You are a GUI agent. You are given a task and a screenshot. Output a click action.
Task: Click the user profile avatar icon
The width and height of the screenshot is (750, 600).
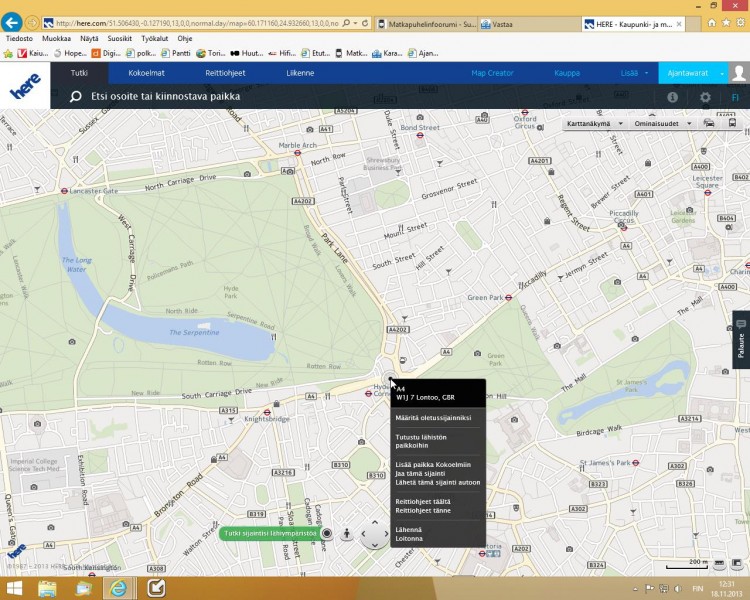(x=739, y=73)
